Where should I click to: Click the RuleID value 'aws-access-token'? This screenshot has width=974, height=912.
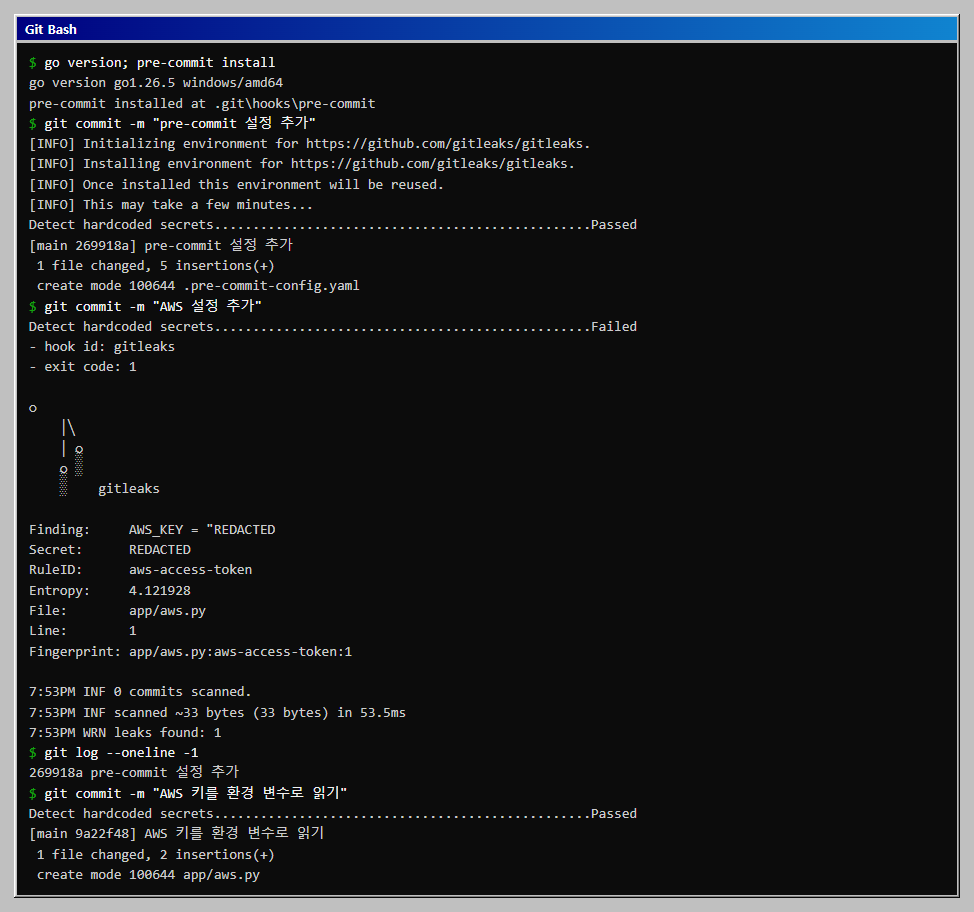(x=190, y=569)
